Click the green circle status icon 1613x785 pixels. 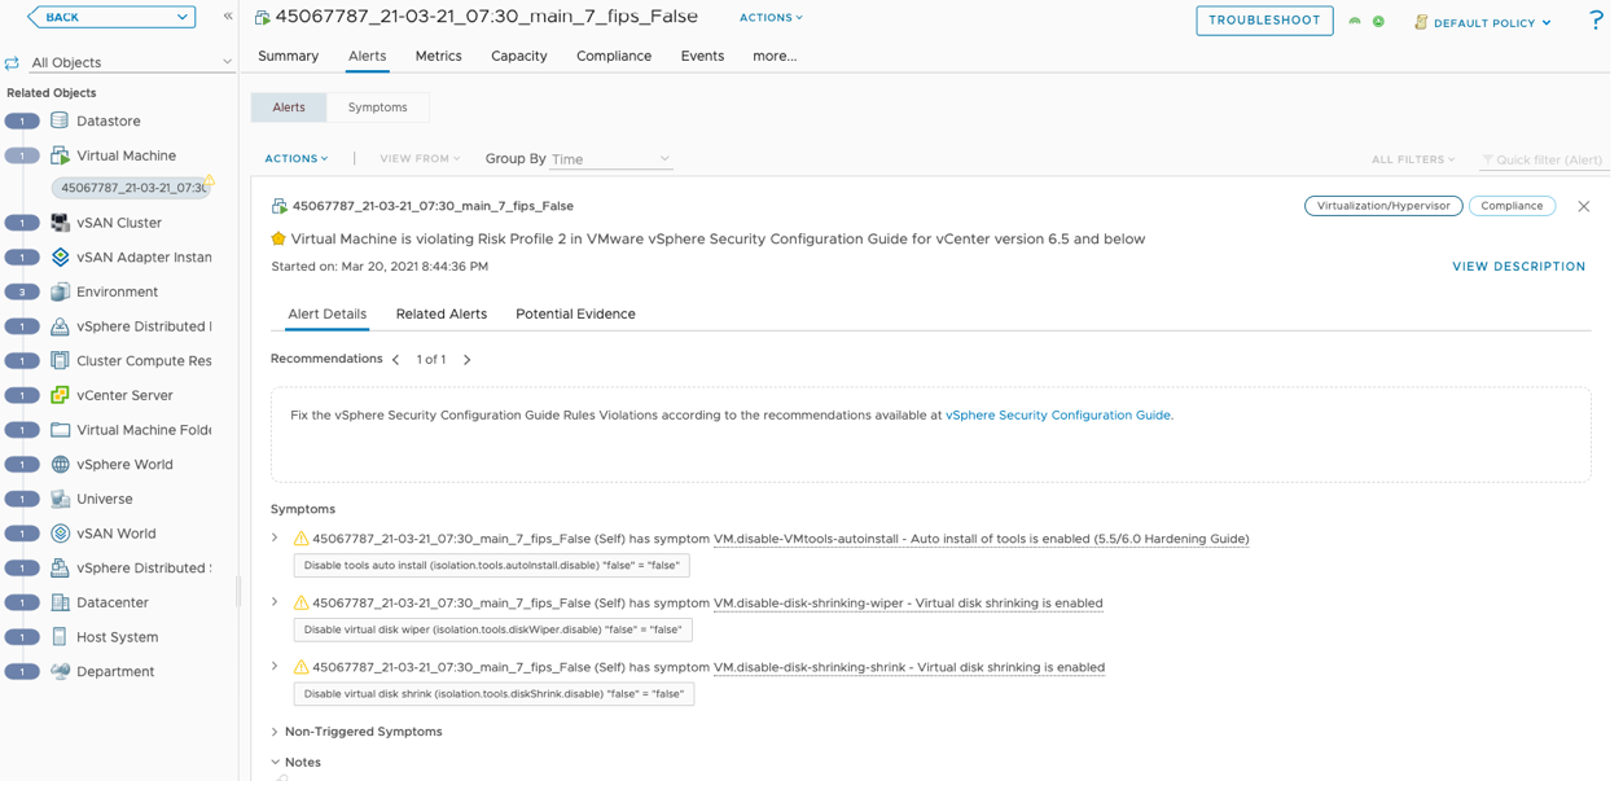coord(1379,21)
